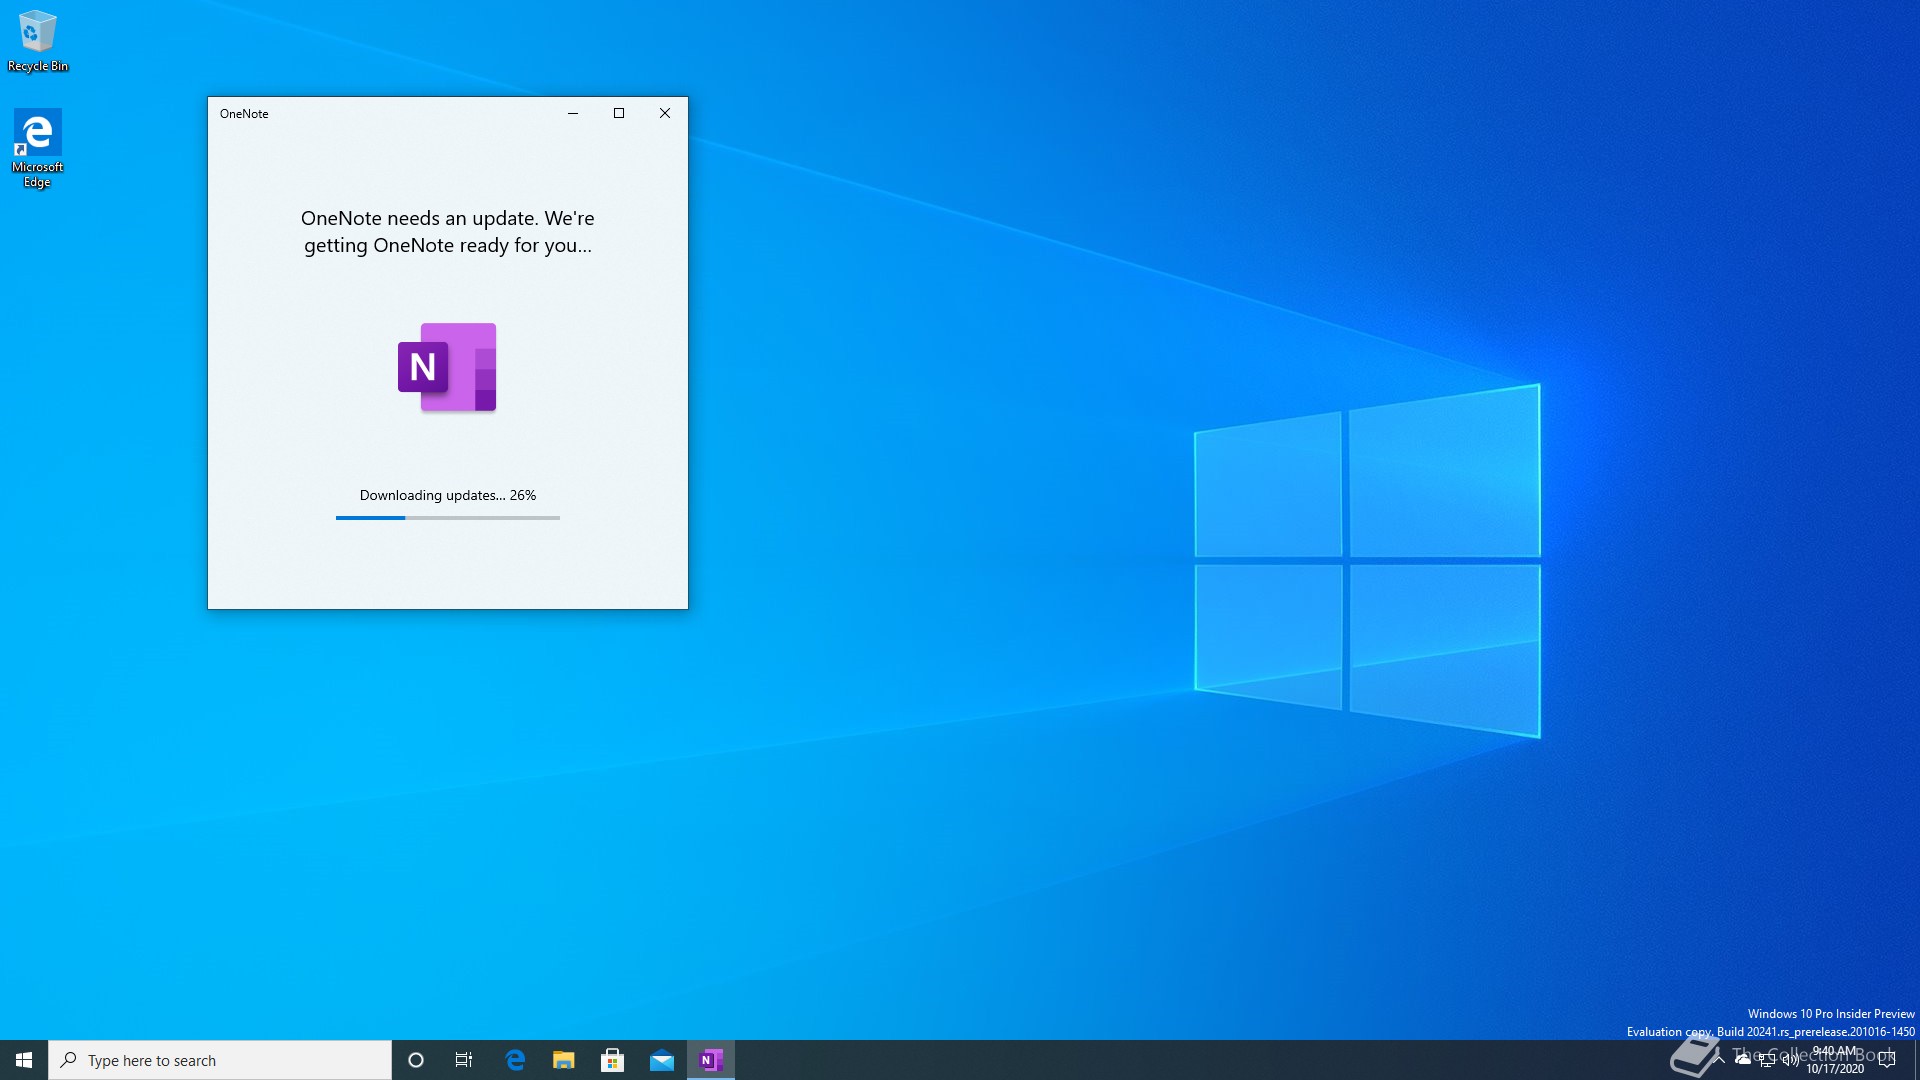Maximize the OneNote update window
The height and width of the screenshot is (1080, 1920).
tap(619, 113)
